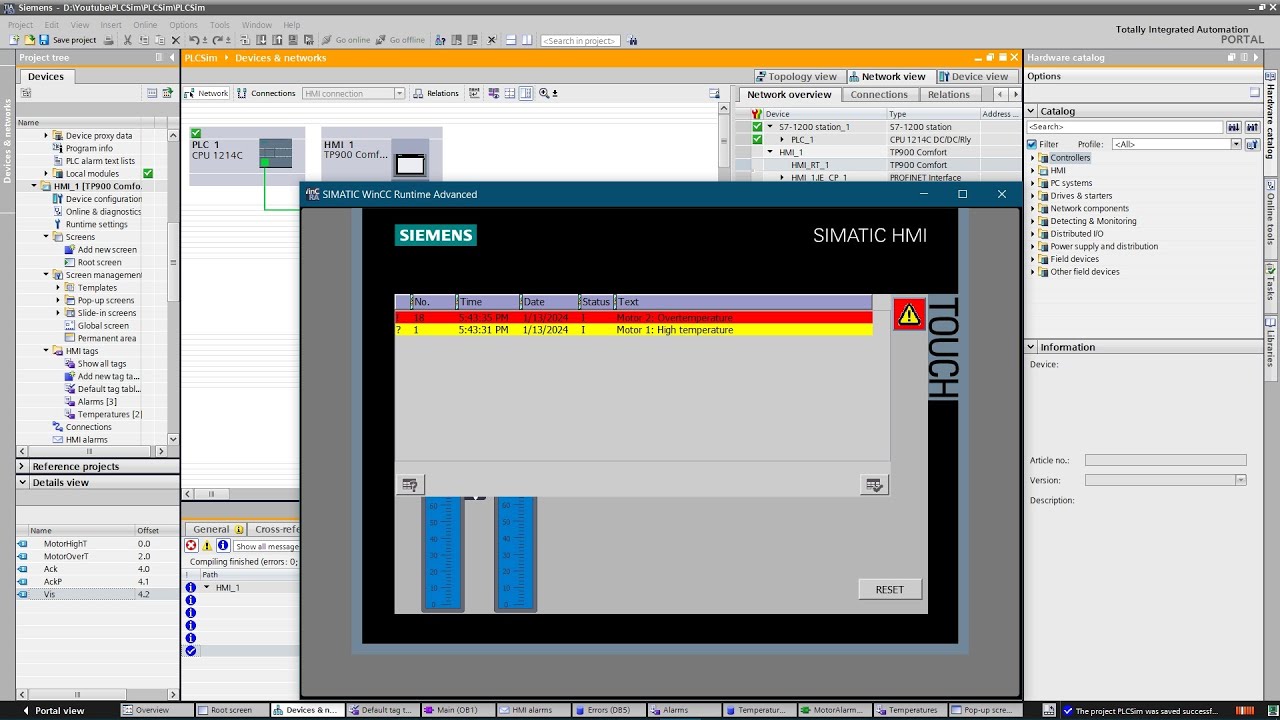Select the Connections mode button

click(266, 93)
